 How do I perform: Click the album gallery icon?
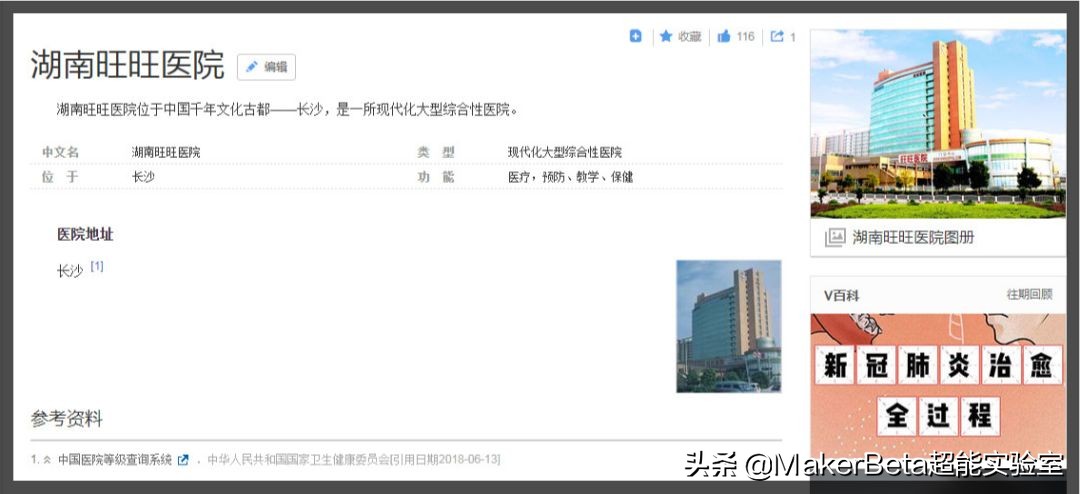pos(834,237)
